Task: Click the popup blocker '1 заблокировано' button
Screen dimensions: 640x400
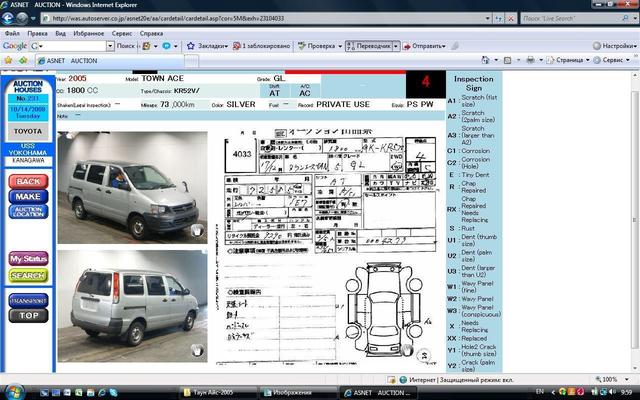Action: point(261,46)
